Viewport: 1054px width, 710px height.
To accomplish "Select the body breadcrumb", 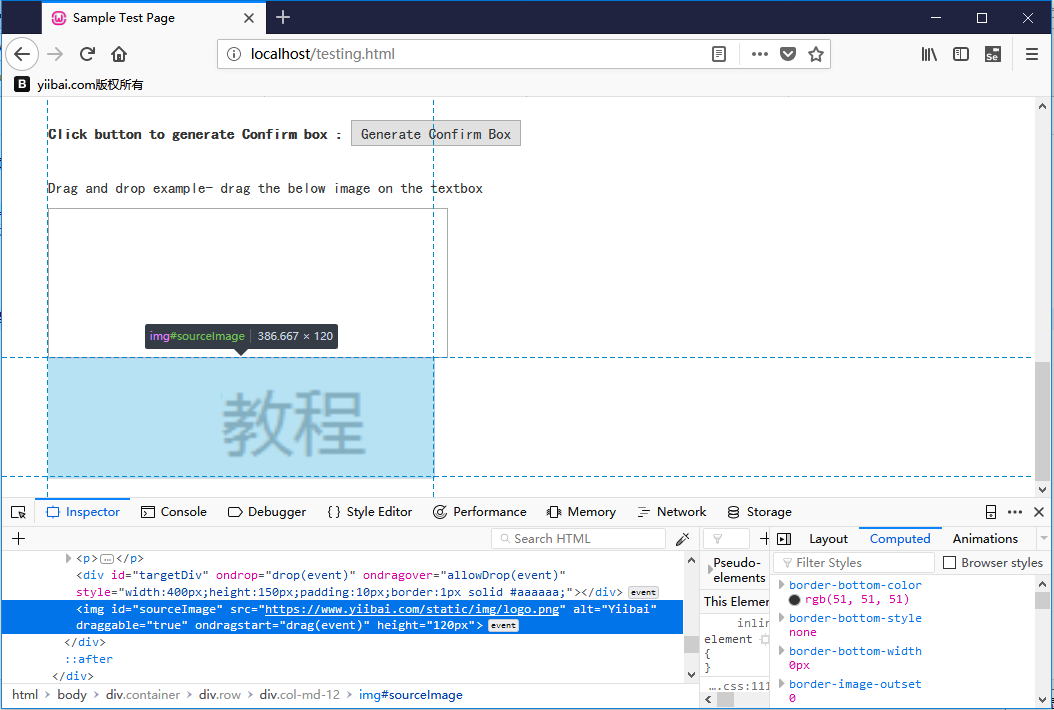I will (x=72, y=695).
